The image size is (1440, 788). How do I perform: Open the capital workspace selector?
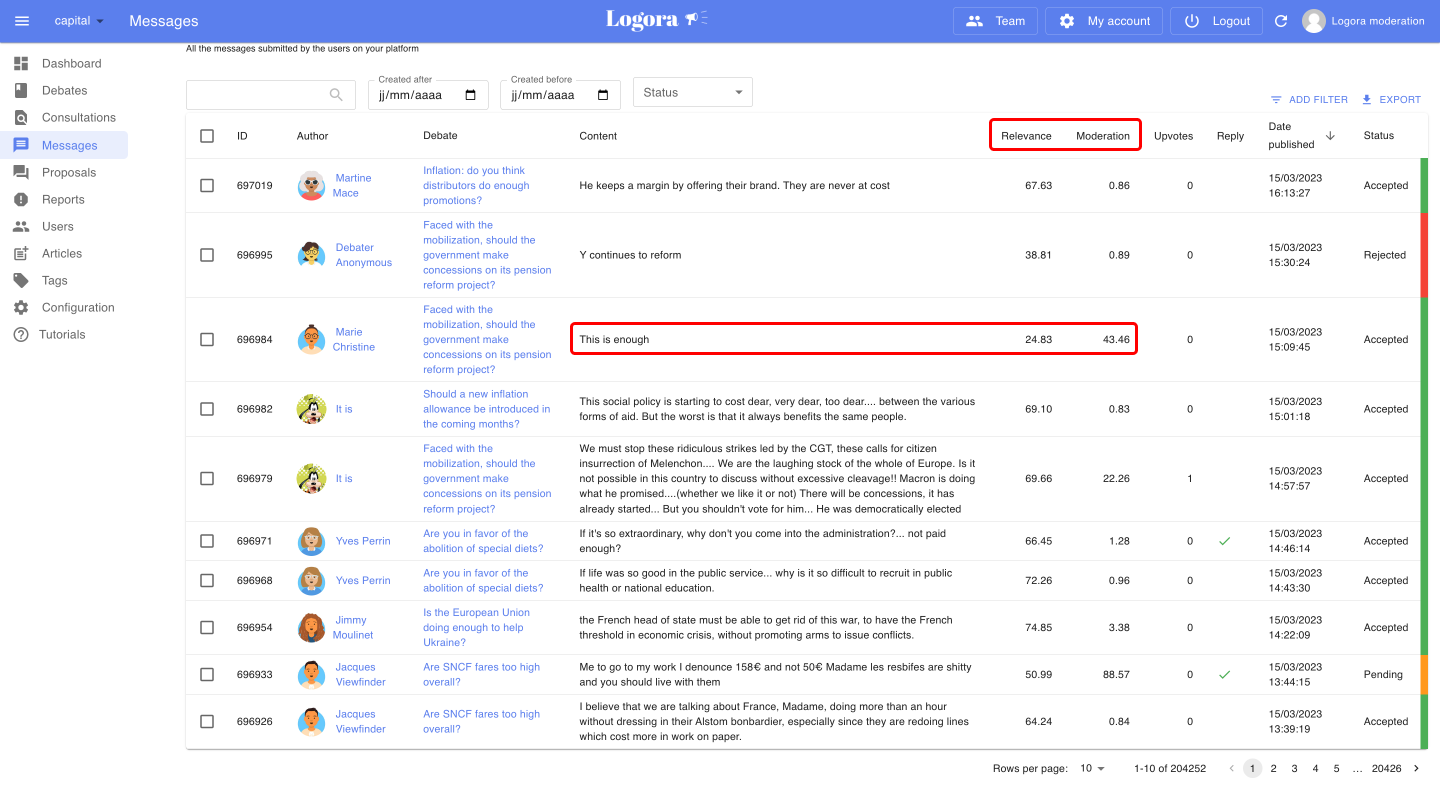[75, 20]
